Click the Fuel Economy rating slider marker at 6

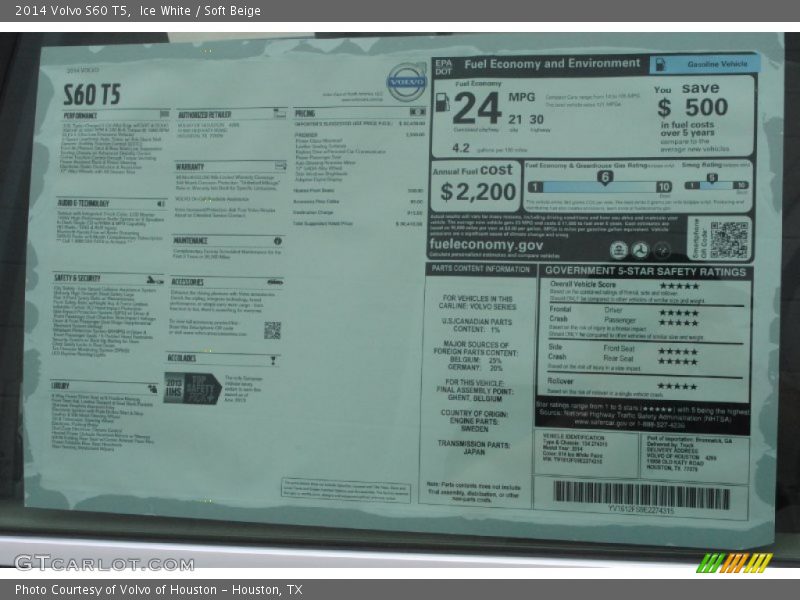pyautogui.click(x=604, y=177)
